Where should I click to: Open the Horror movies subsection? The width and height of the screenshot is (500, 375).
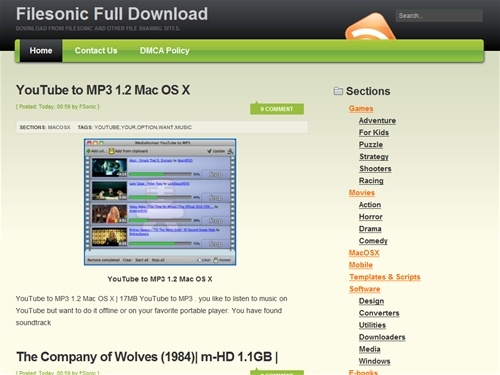click(x=371, y=217)
